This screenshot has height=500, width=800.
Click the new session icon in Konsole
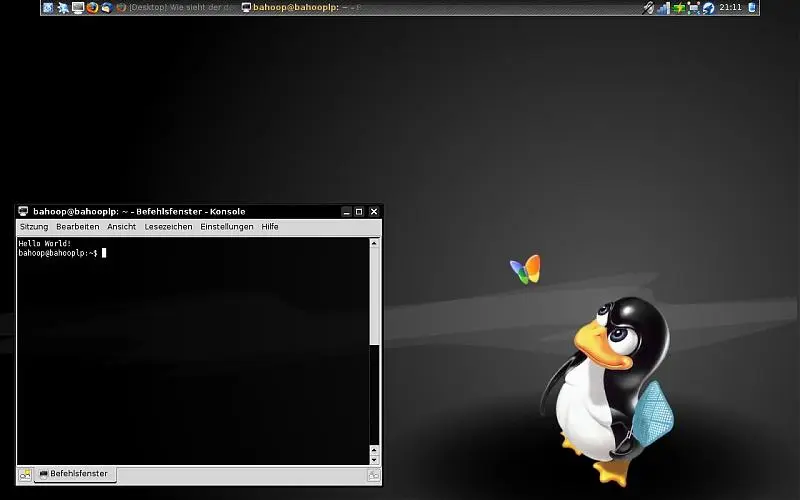[x=25, y=475]
